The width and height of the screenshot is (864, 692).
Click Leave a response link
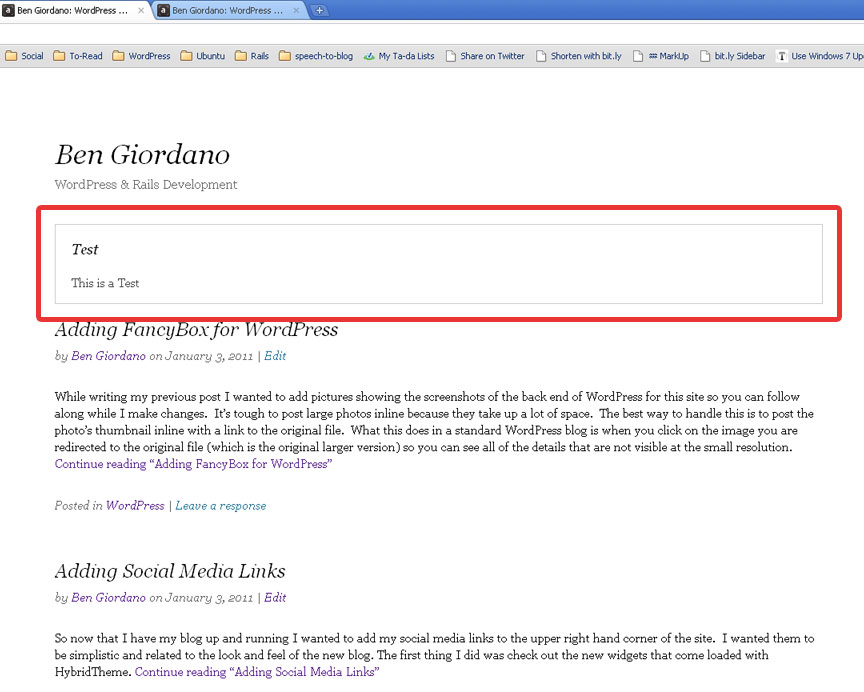tap(220, 506)
